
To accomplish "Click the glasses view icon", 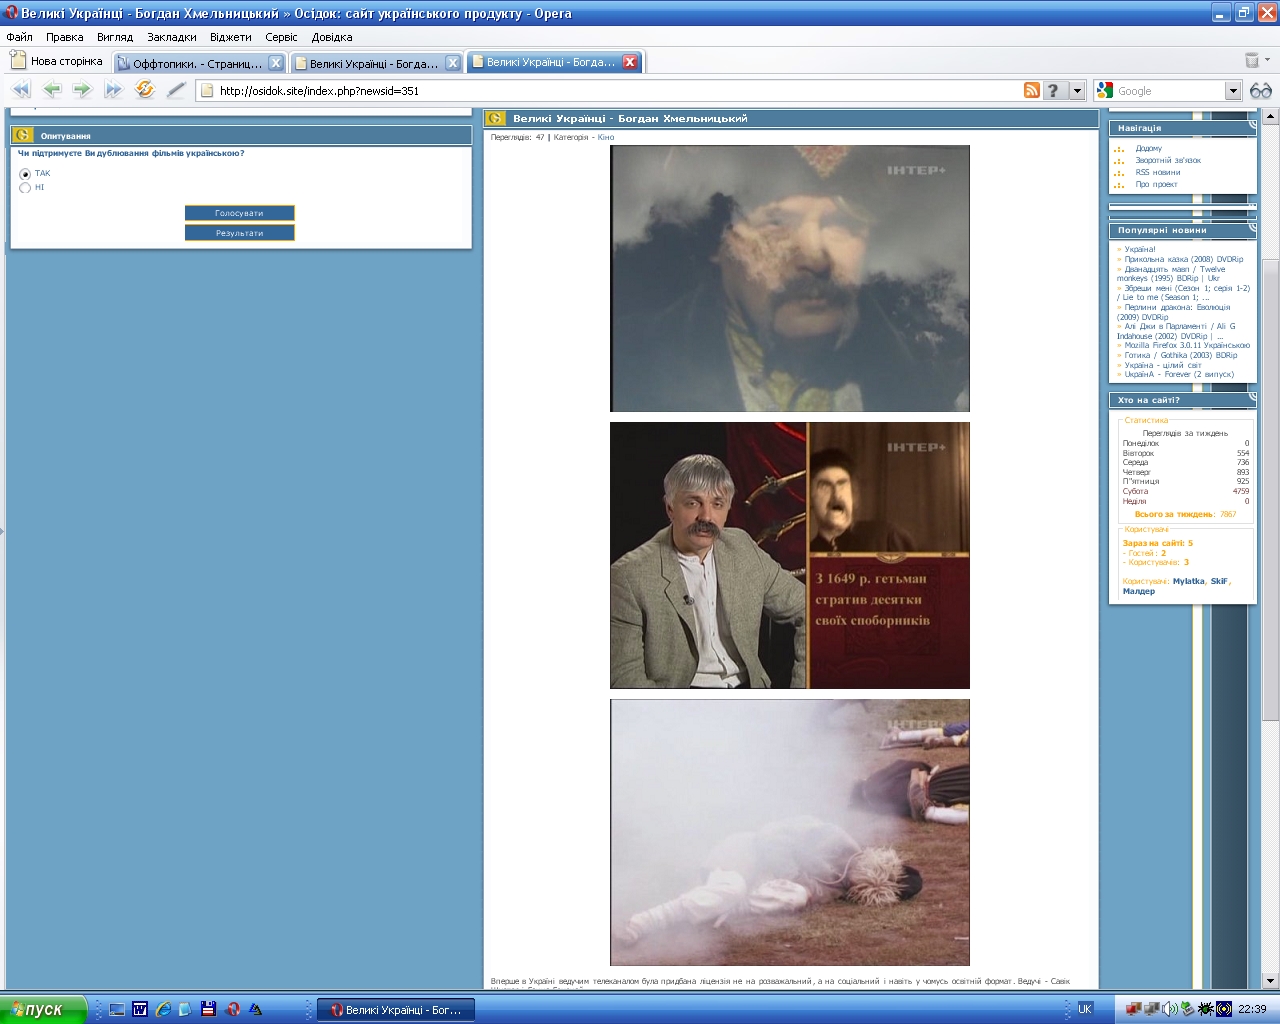I will point(1261,91).
